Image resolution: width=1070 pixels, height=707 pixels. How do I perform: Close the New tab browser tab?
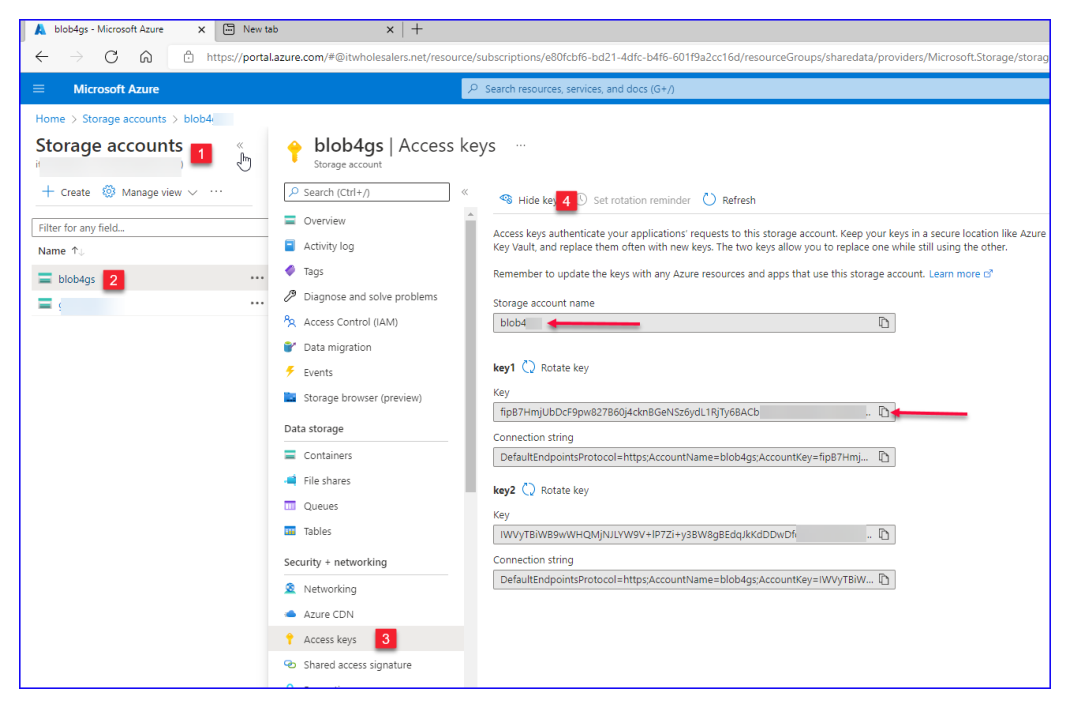coord(390,29)
